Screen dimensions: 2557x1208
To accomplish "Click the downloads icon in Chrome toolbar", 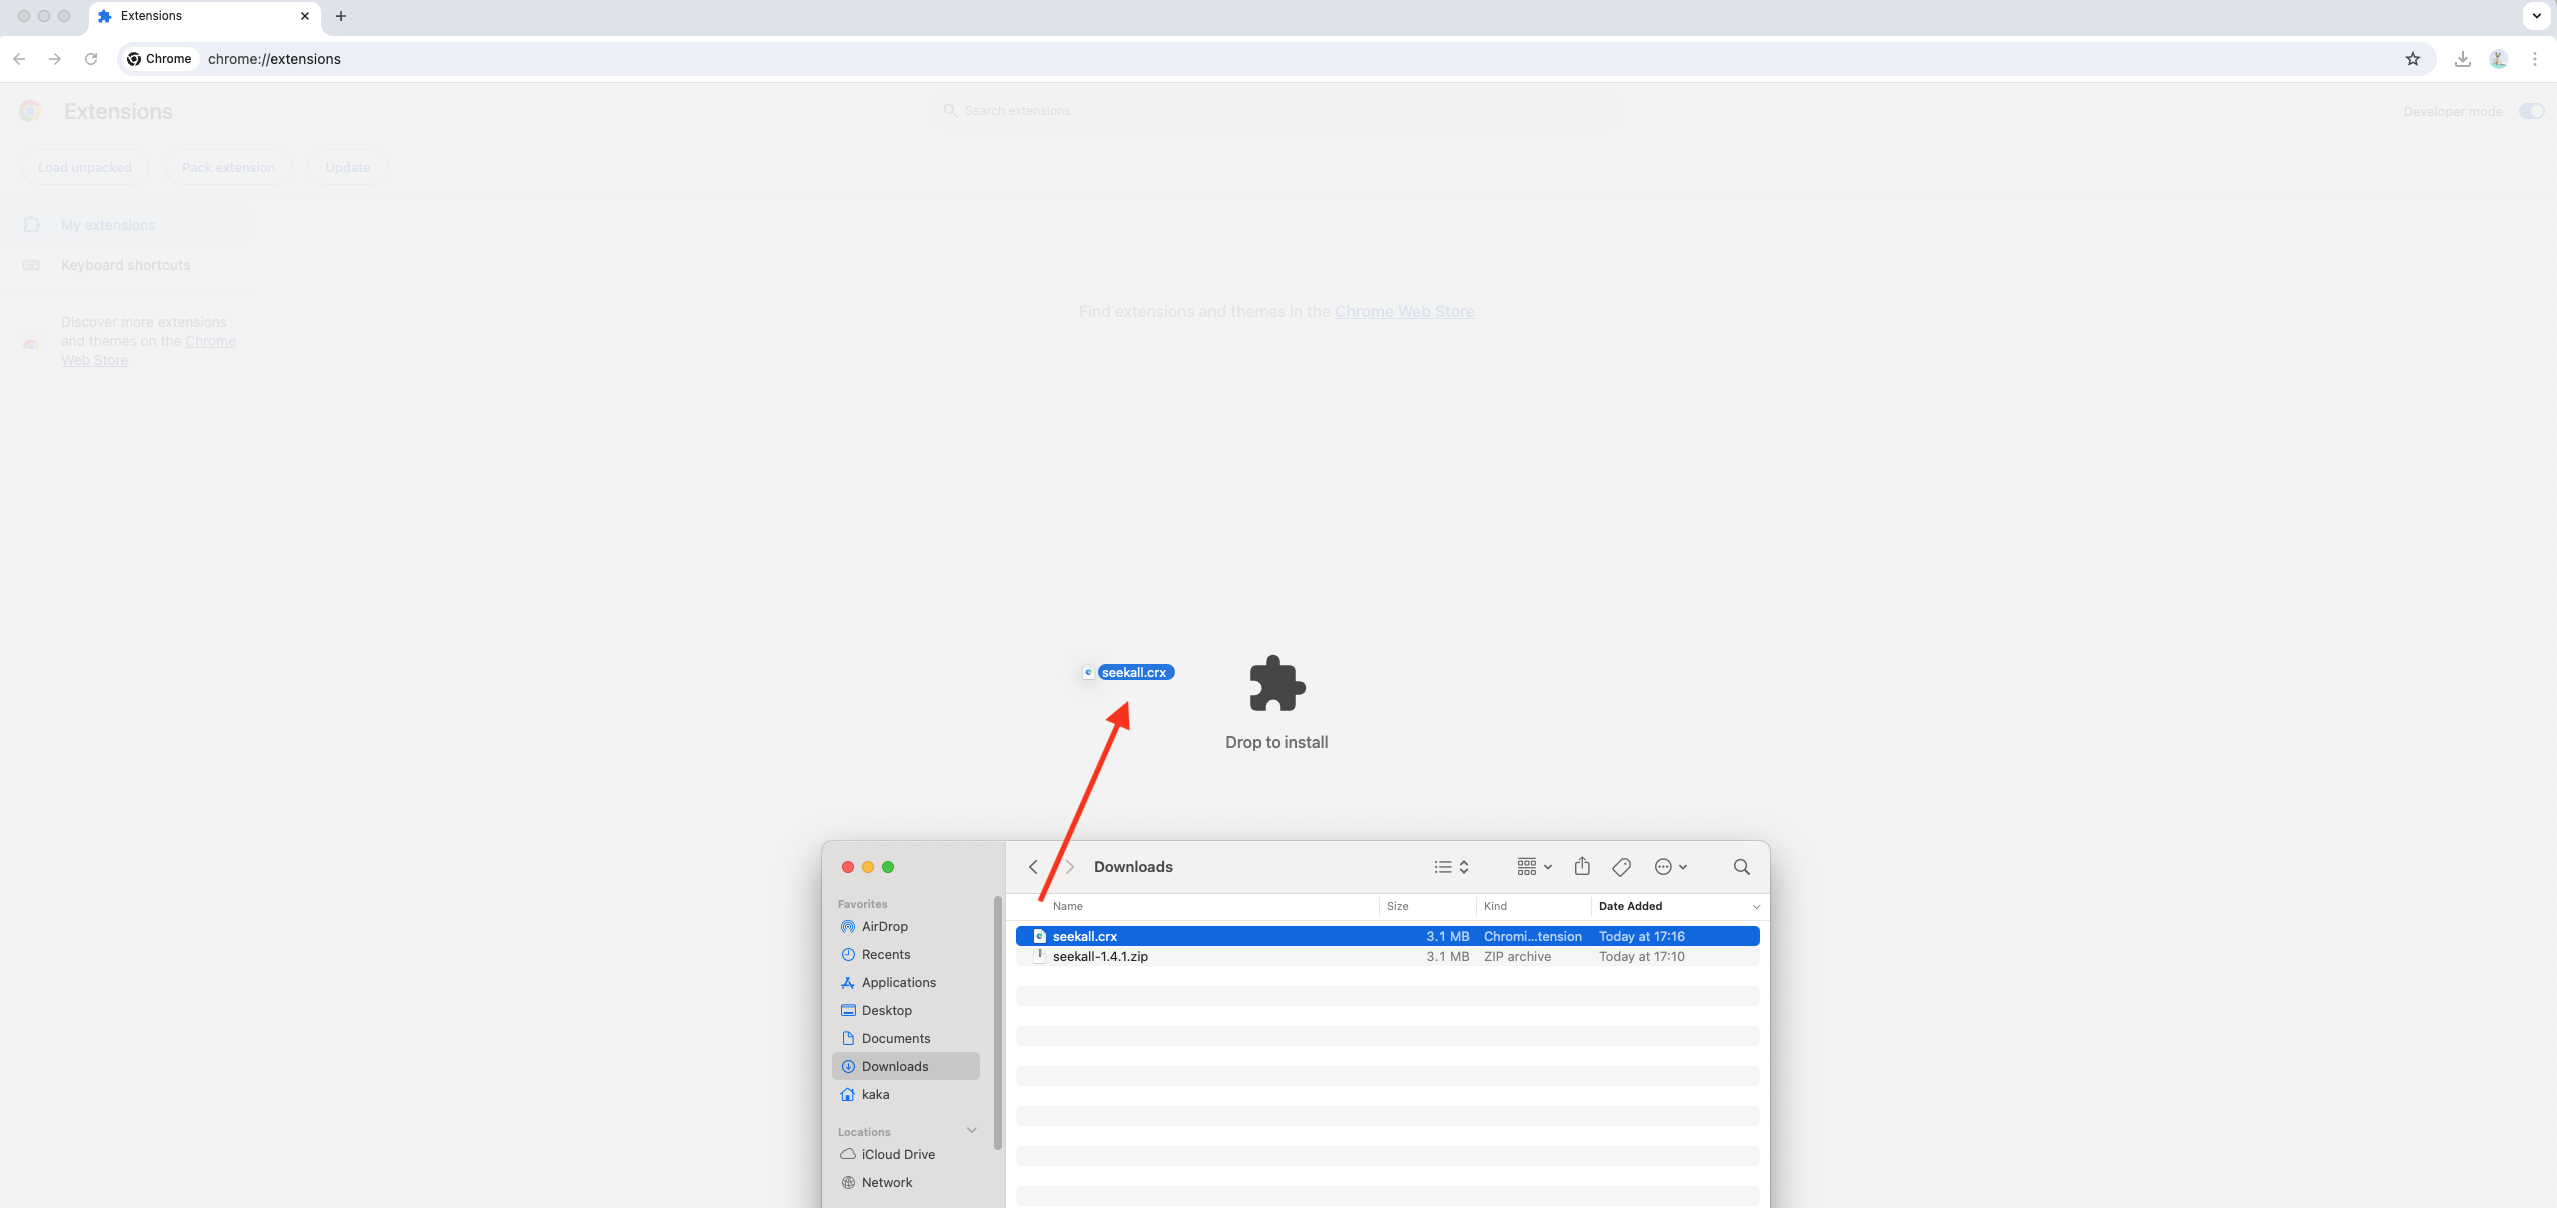I will (2462, 59).
